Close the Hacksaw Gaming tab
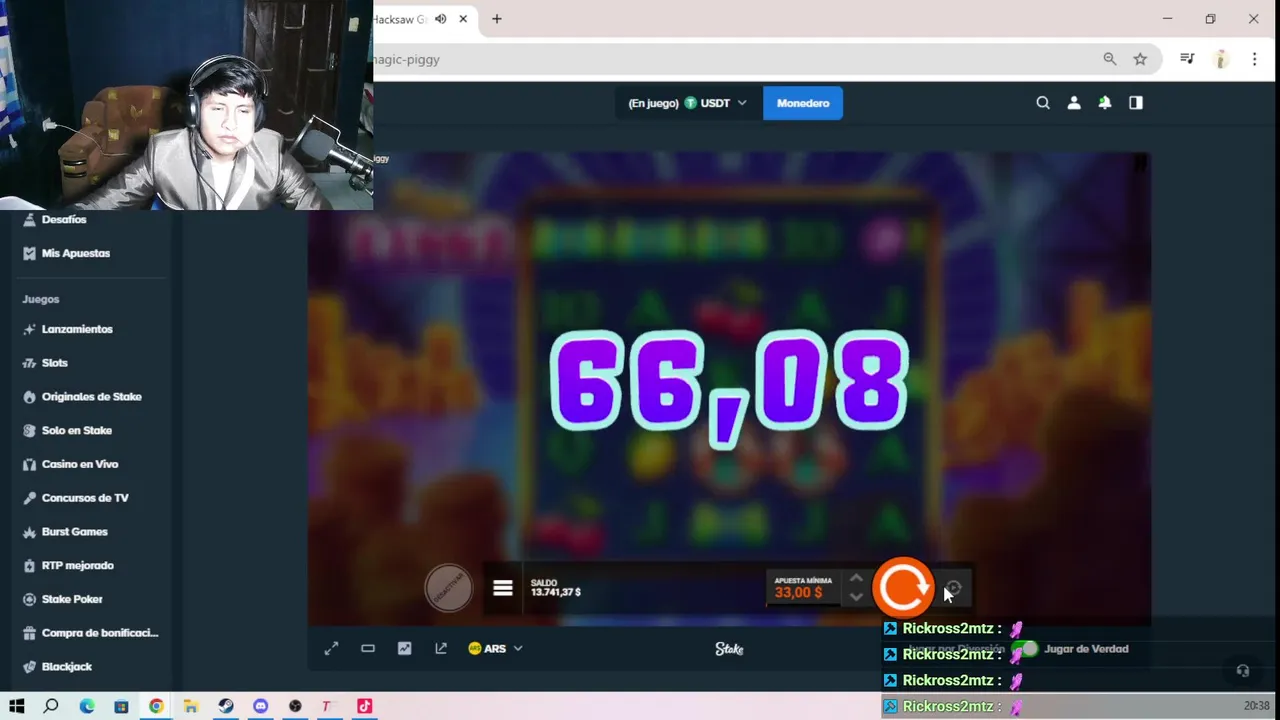This screenshot has width=1280, height=720. (x=463, y=19)
